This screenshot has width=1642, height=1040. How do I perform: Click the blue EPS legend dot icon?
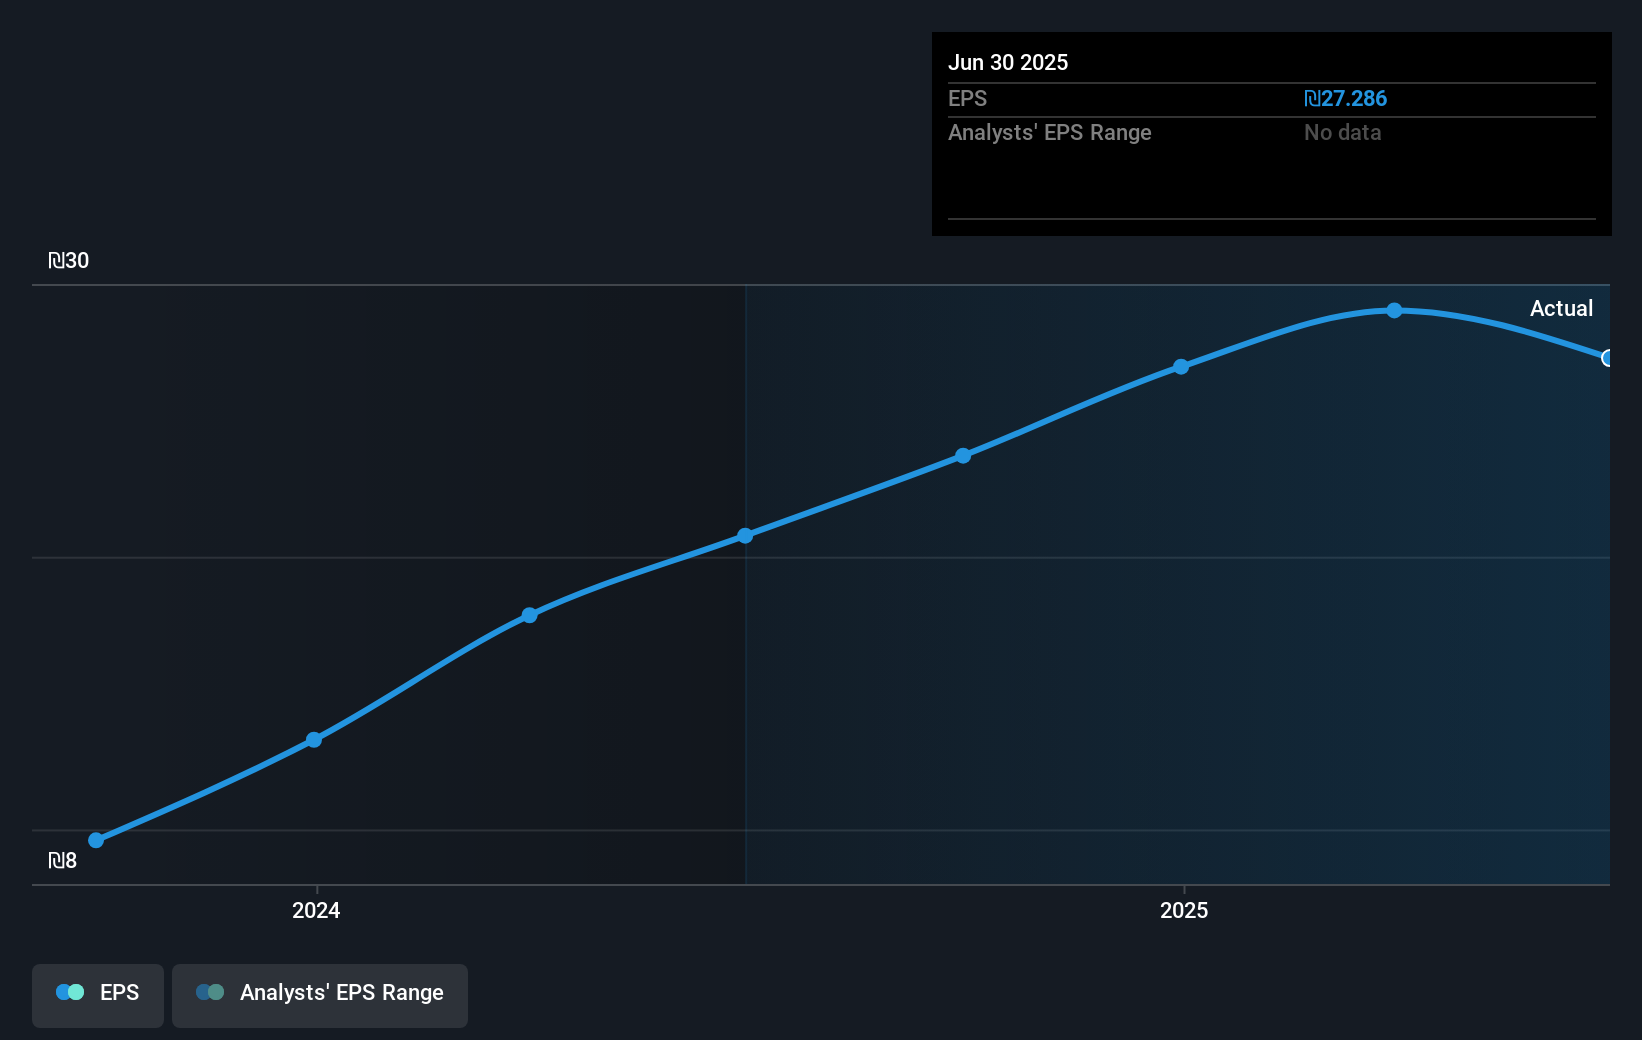[71, 992]
